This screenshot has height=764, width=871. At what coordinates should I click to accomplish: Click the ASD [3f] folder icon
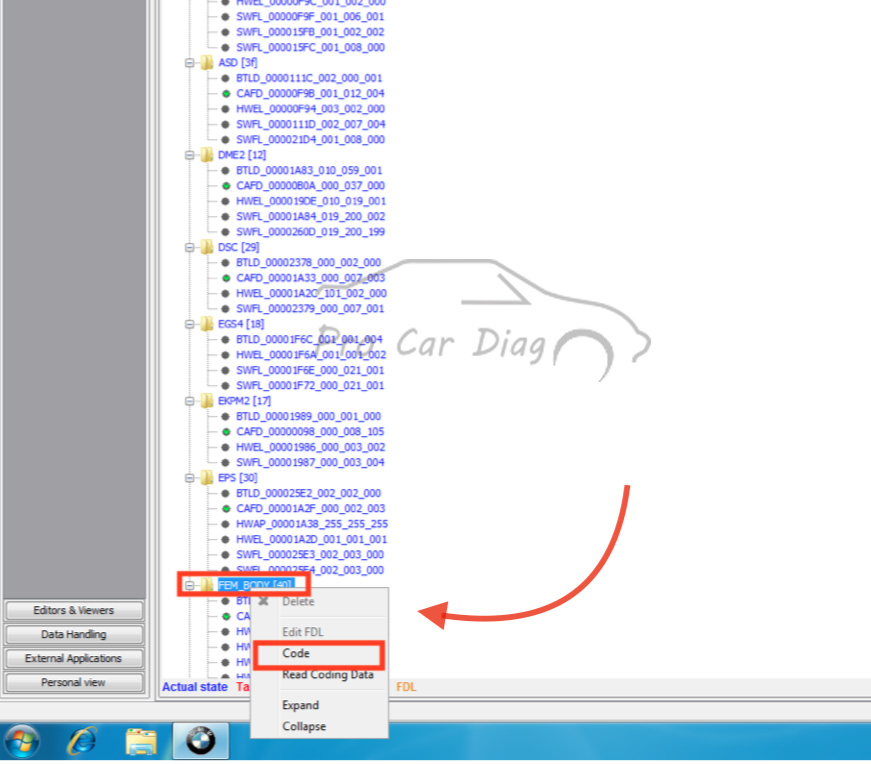207,62
